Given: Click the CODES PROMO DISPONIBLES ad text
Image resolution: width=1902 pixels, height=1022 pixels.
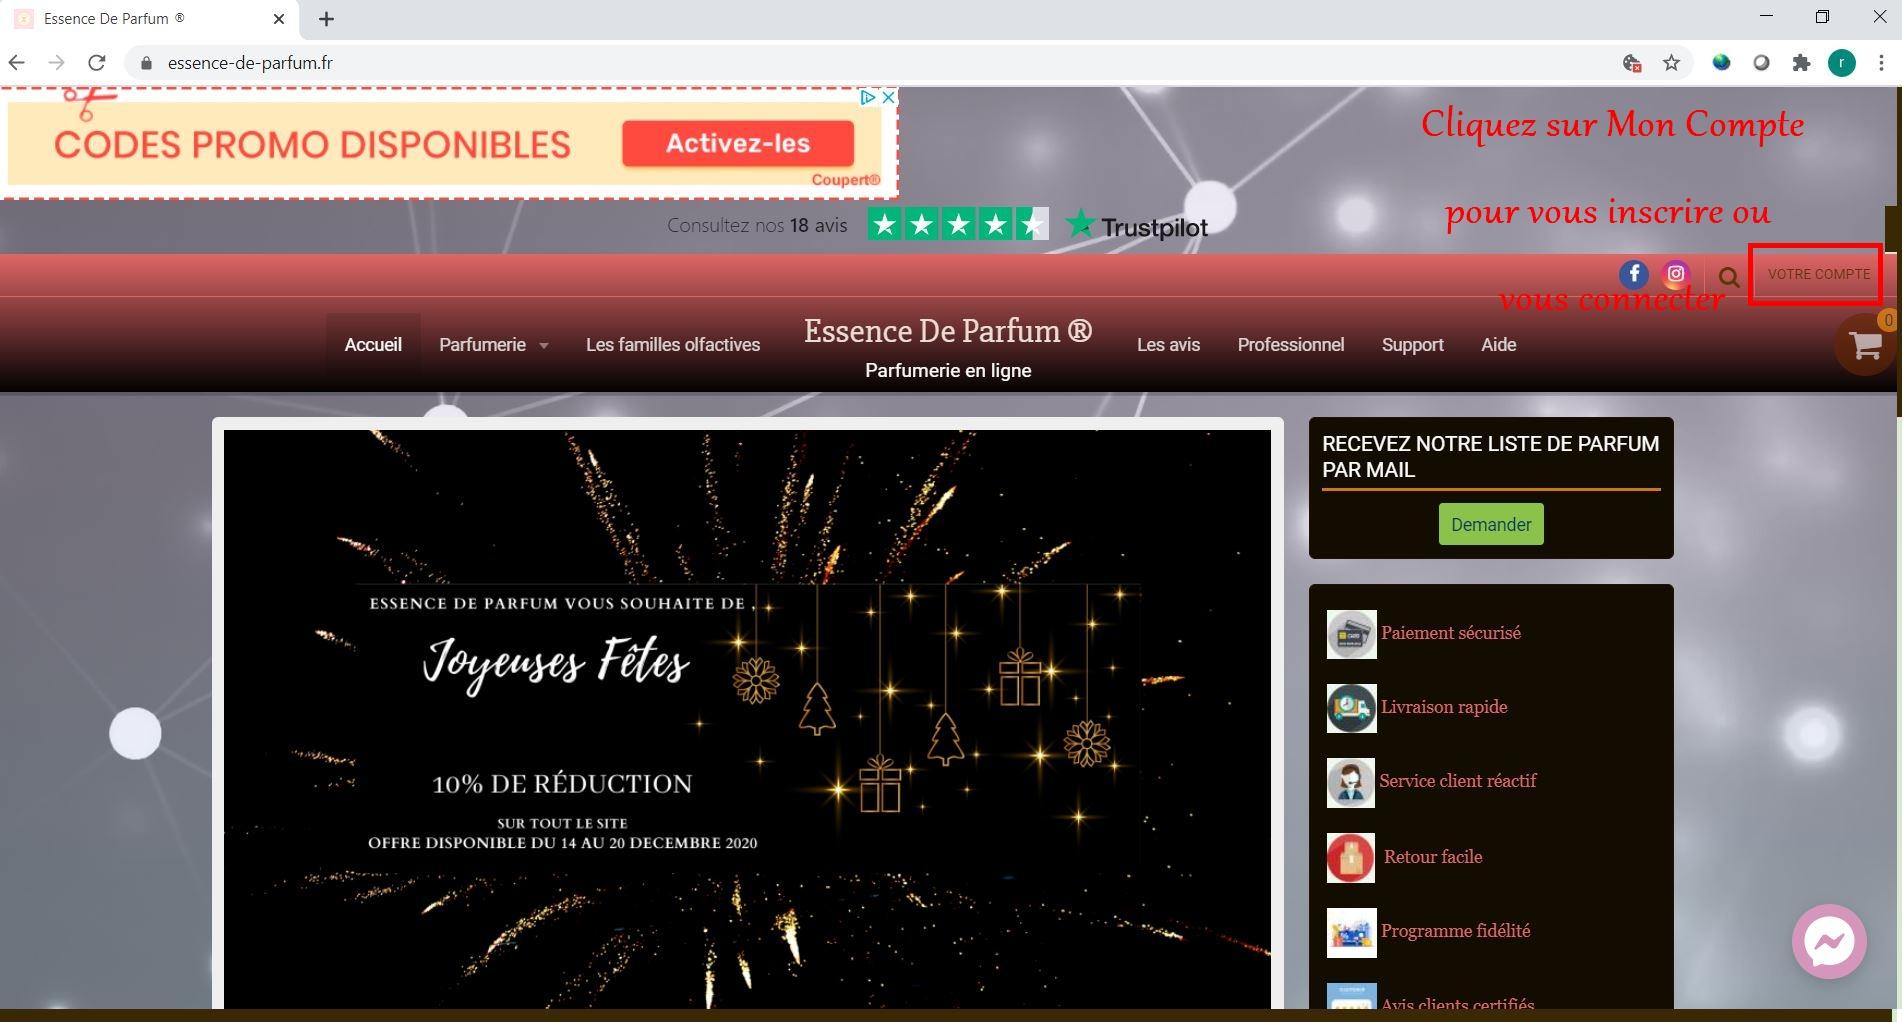Looking at the screenshot, I should coord(312,145).
